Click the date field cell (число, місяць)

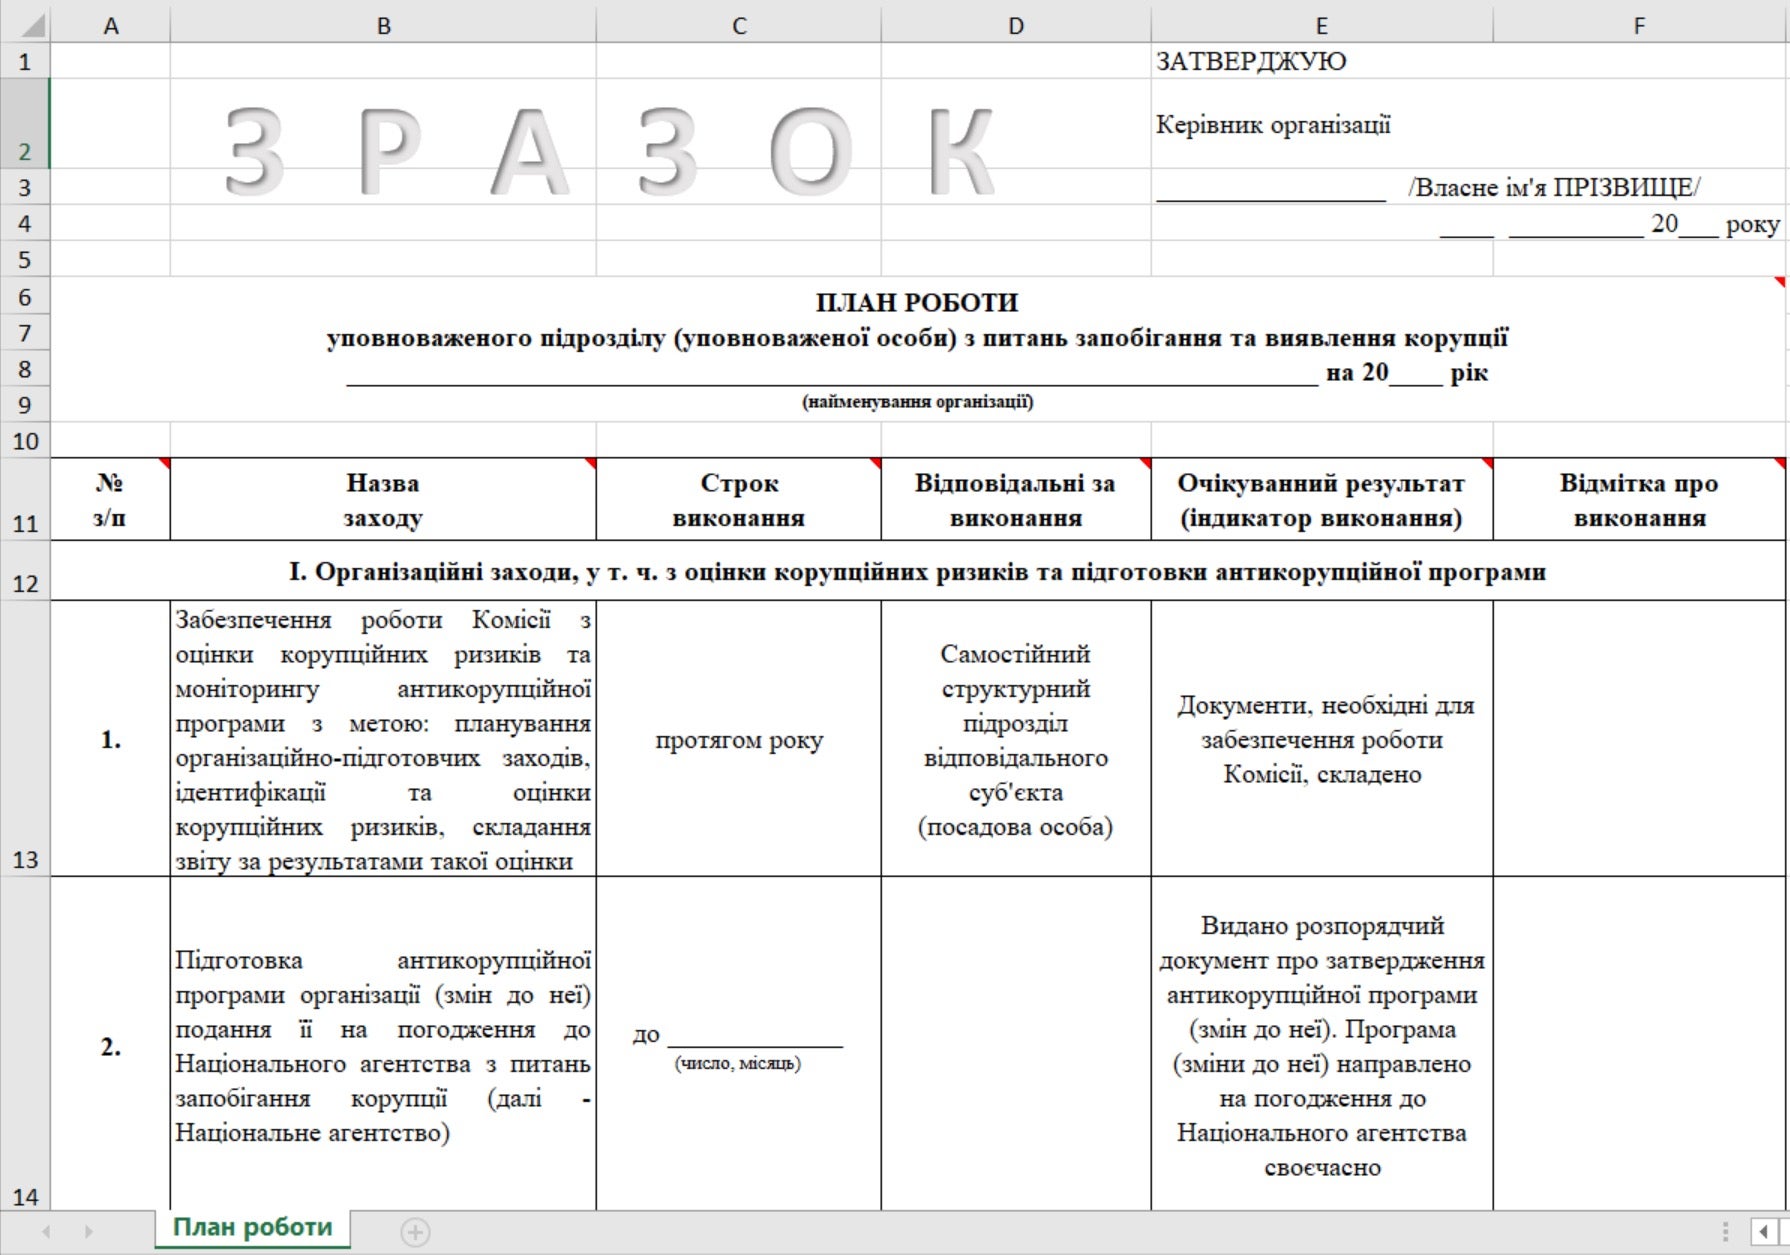[x=738, y=1045]
